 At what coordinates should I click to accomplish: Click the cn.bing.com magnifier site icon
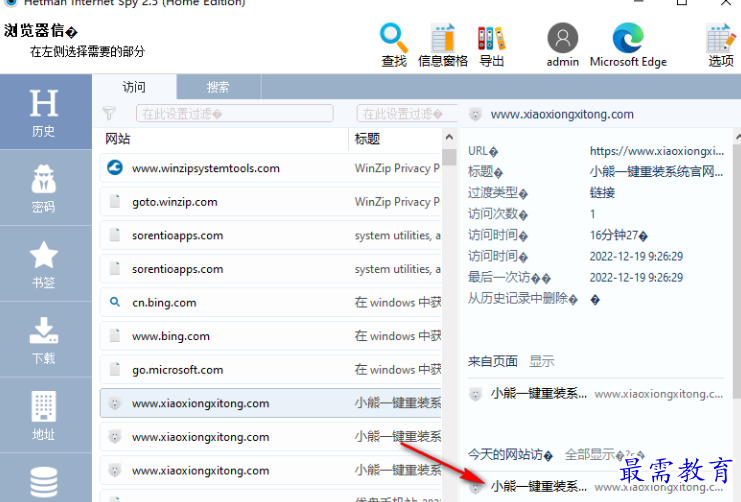(x=115, y=302)
